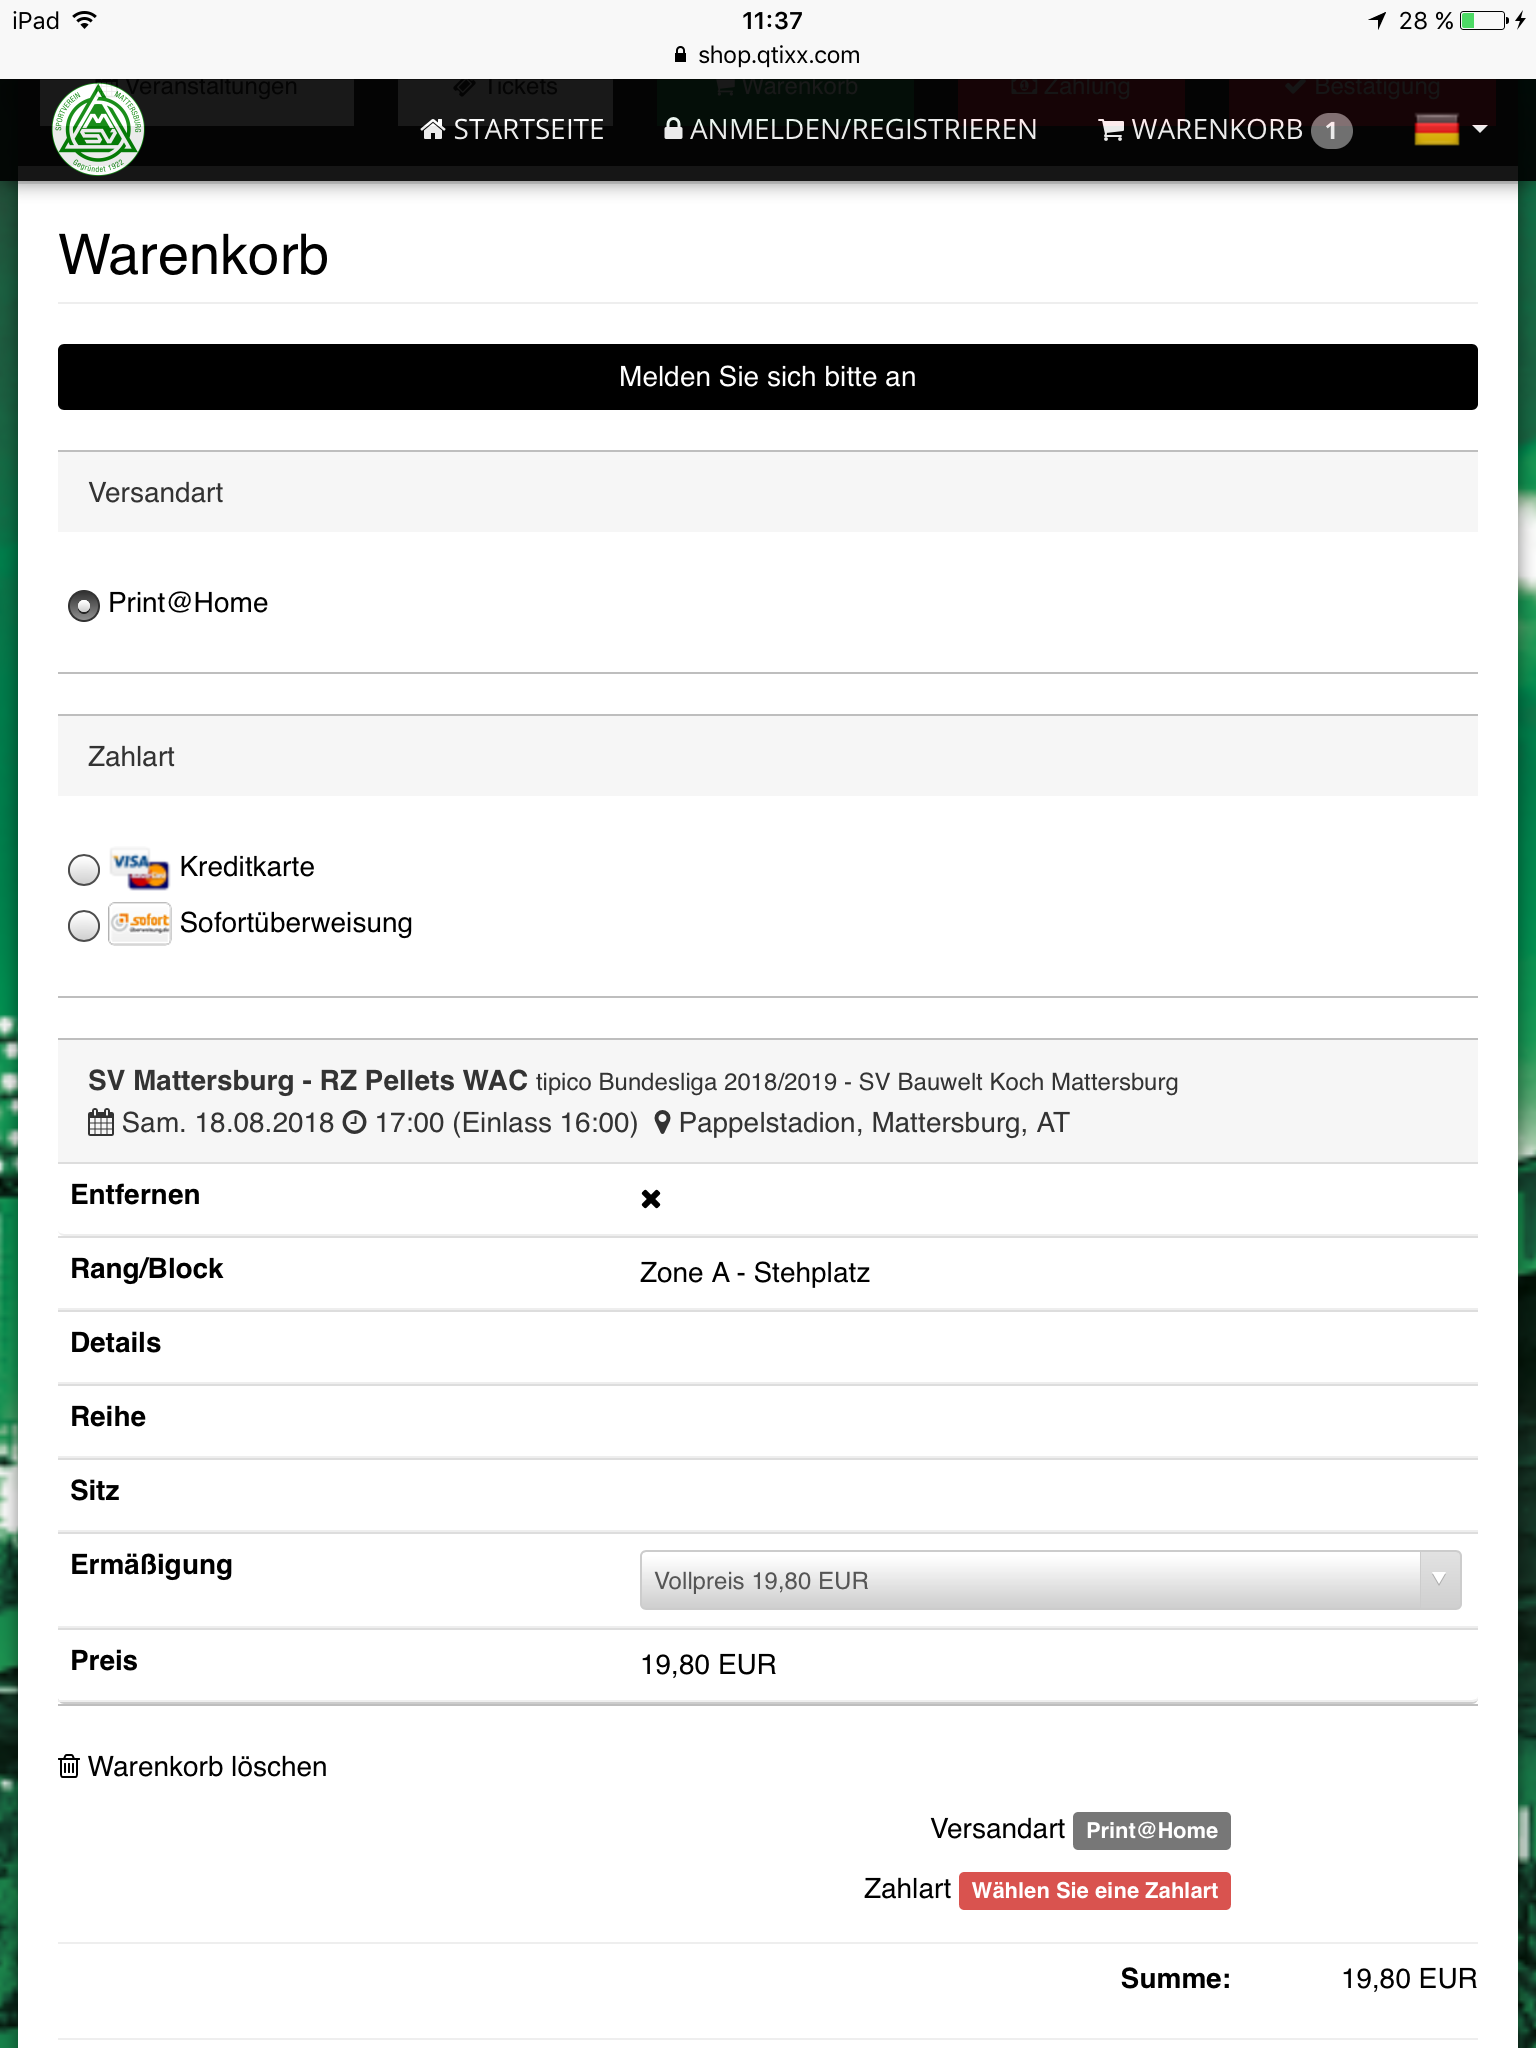The width and height of the screenshot is (1536, 2048).
Task: Click Warenkorb löschen to clear cart
Action: tap(193, 1767)
